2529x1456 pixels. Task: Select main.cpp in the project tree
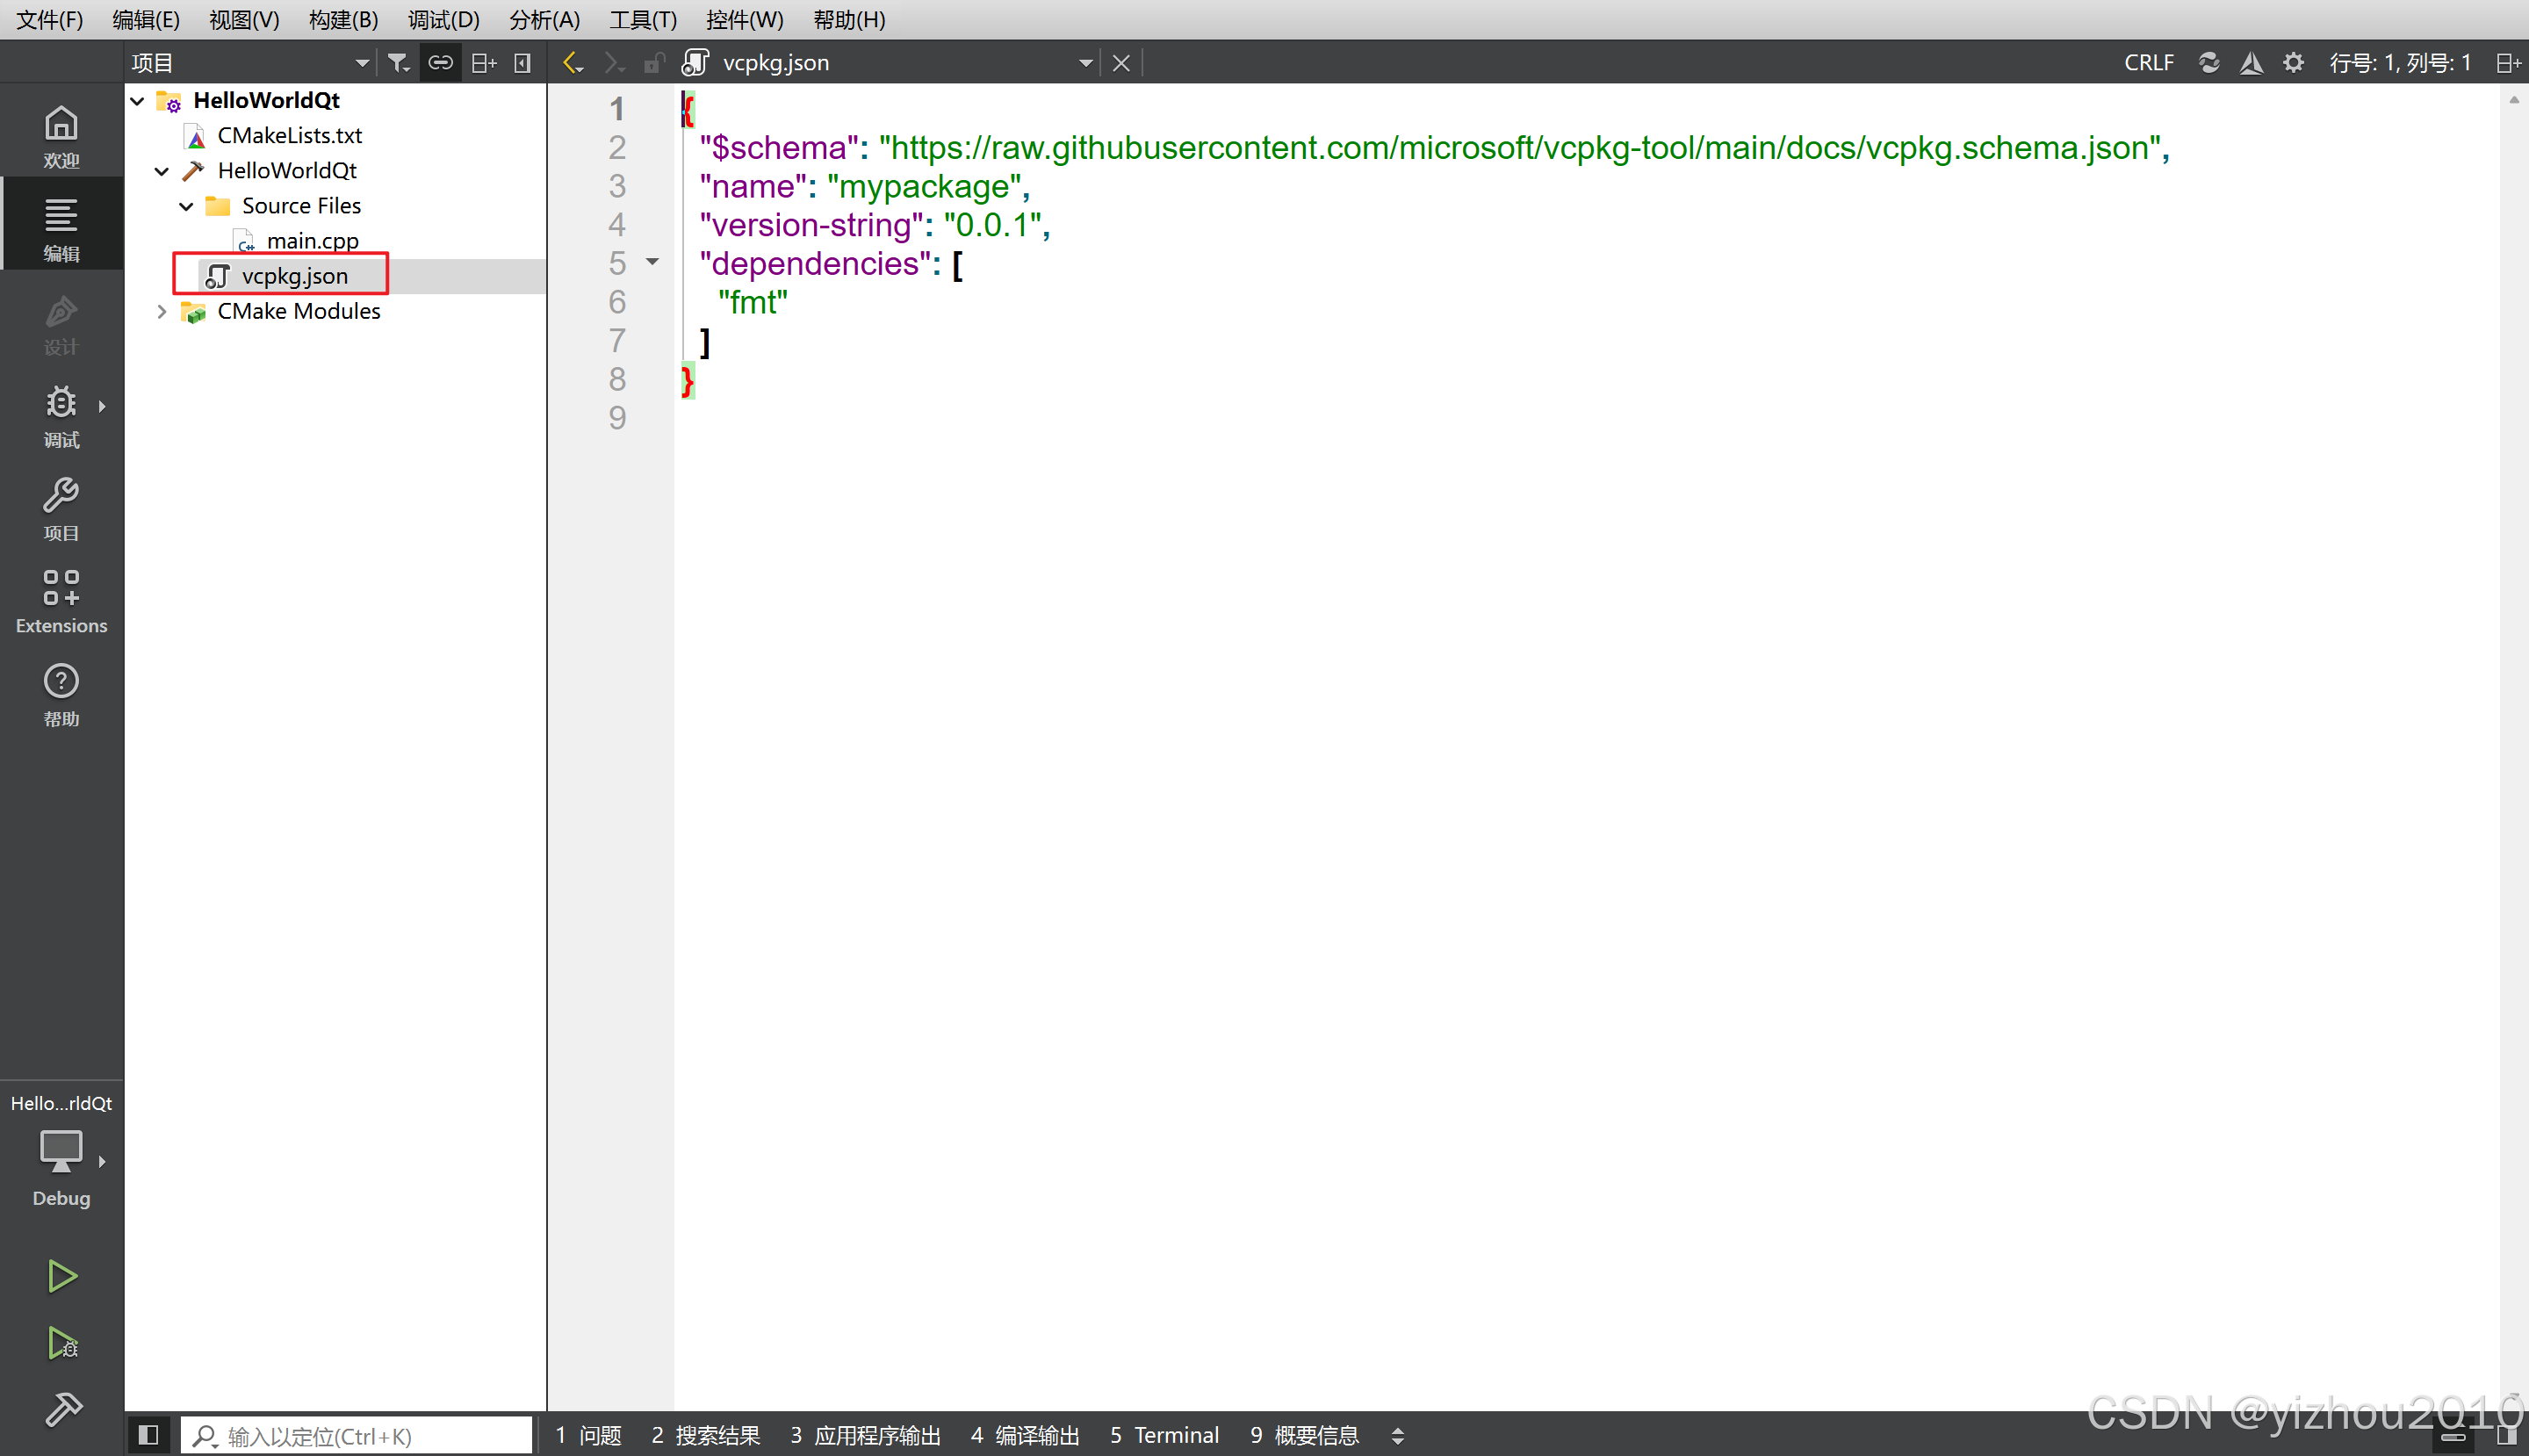tap(311, 241)
